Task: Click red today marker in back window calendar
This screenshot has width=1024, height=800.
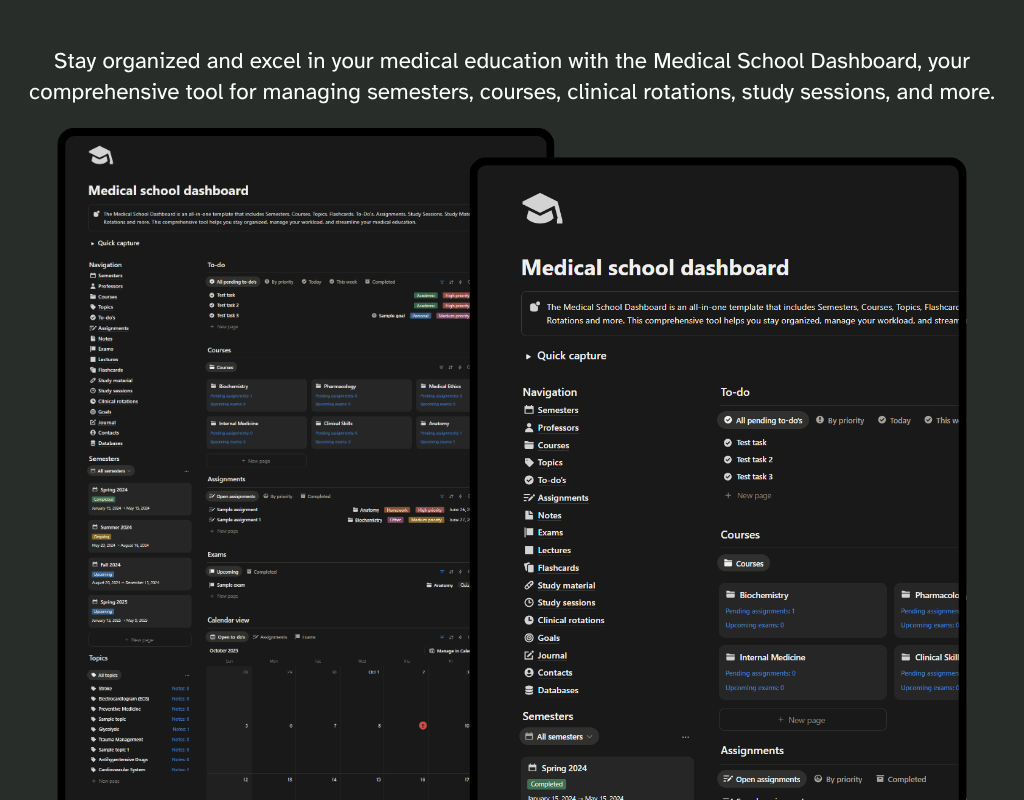Action: pyautogui.click(x=423, y=726)
